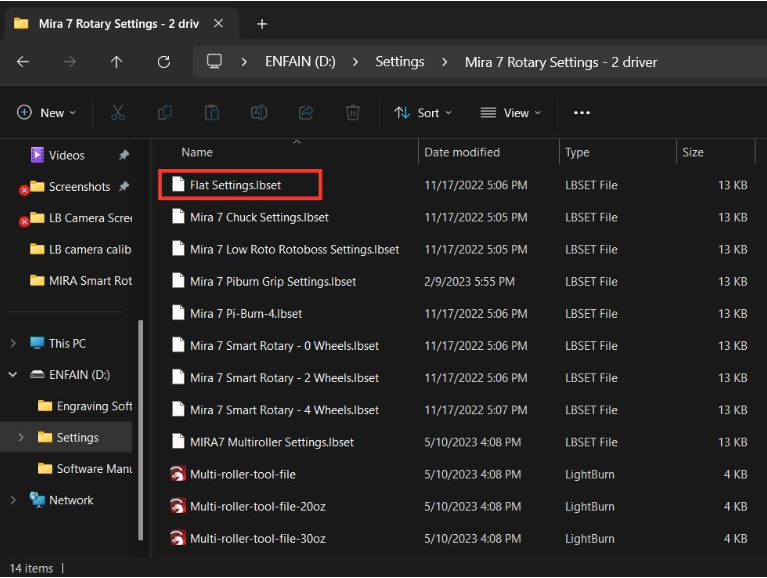This screenshot has height=578, width=767.
Task: Select Mira 7 Smart Rotary - 2 Wheels.lbset
Action: click(x=284, y=378)
